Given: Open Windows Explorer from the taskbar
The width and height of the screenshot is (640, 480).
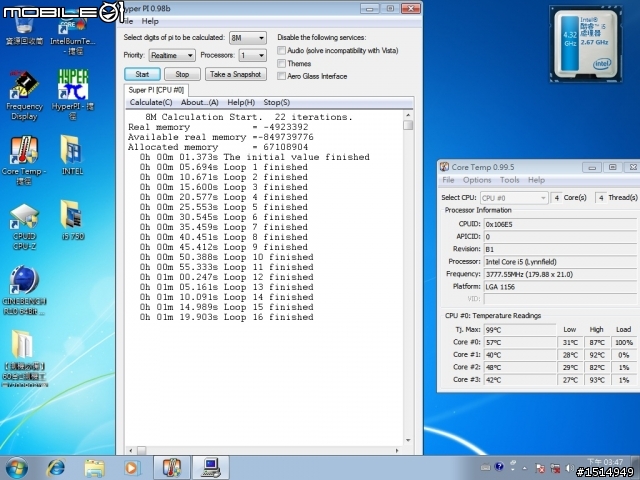Looking at the screenshot, I should (94, 468).
